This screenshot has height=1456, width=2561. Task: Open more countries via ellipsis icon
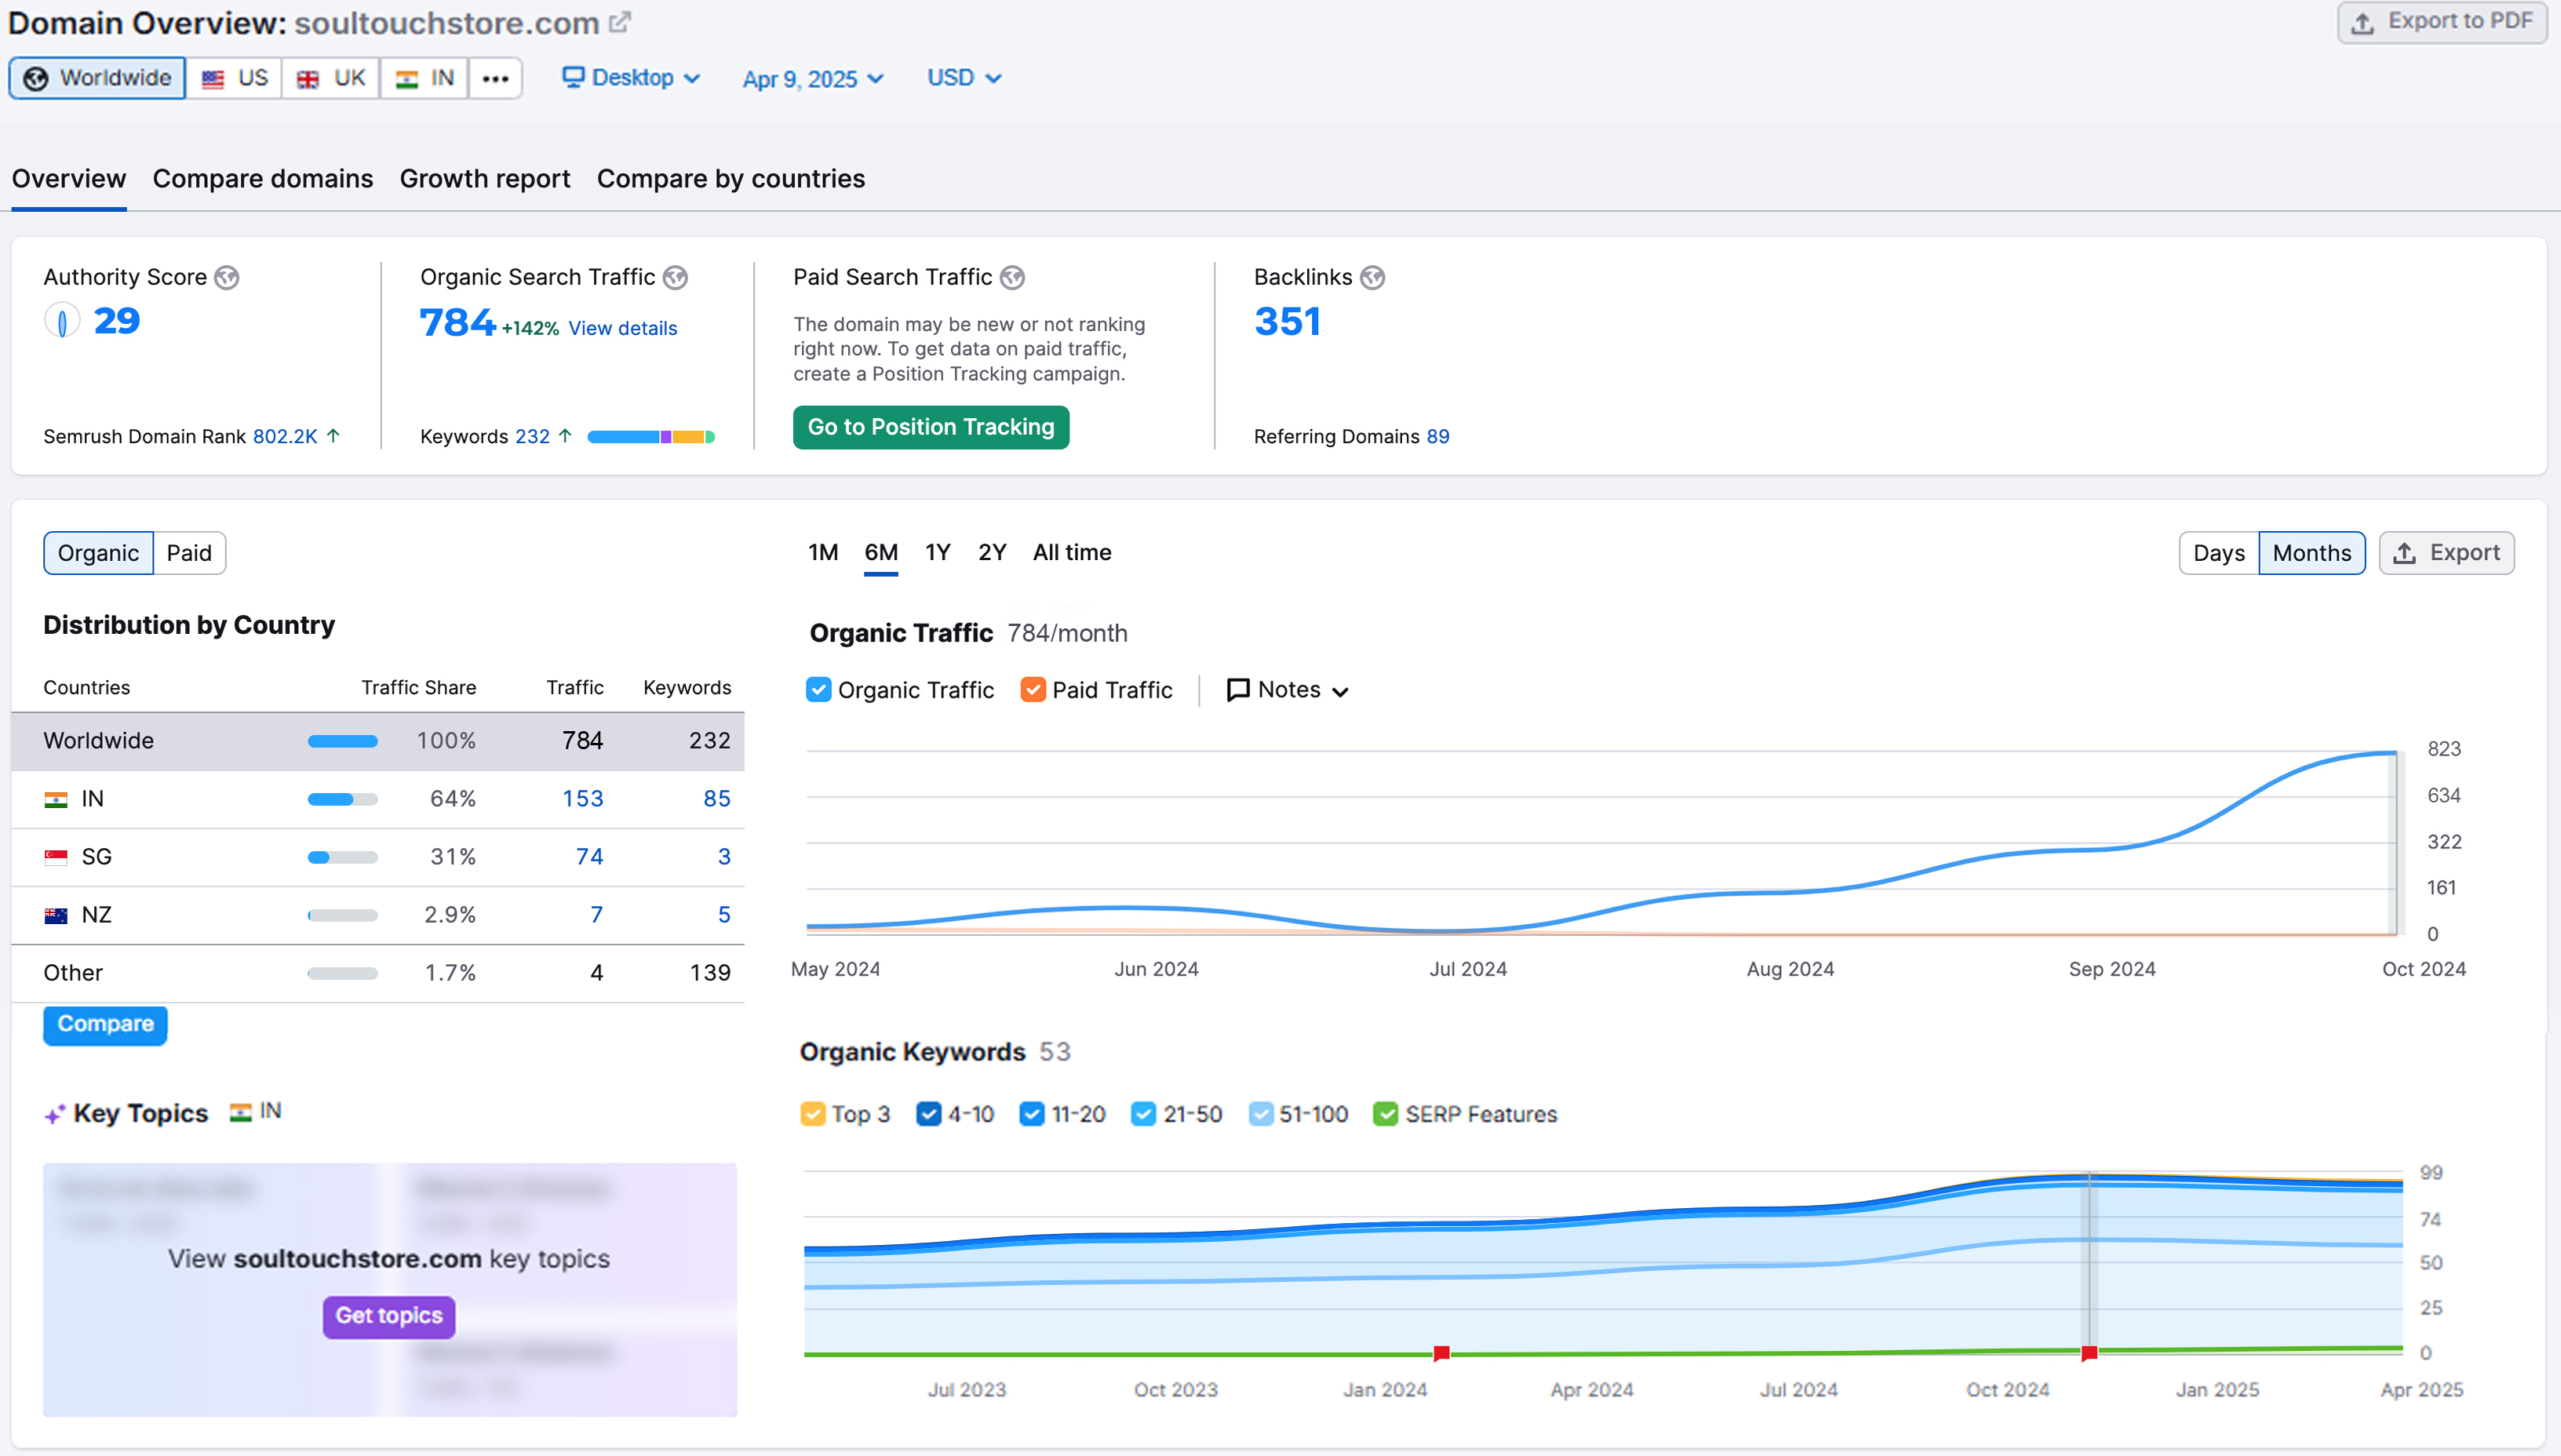click(495, 78)
